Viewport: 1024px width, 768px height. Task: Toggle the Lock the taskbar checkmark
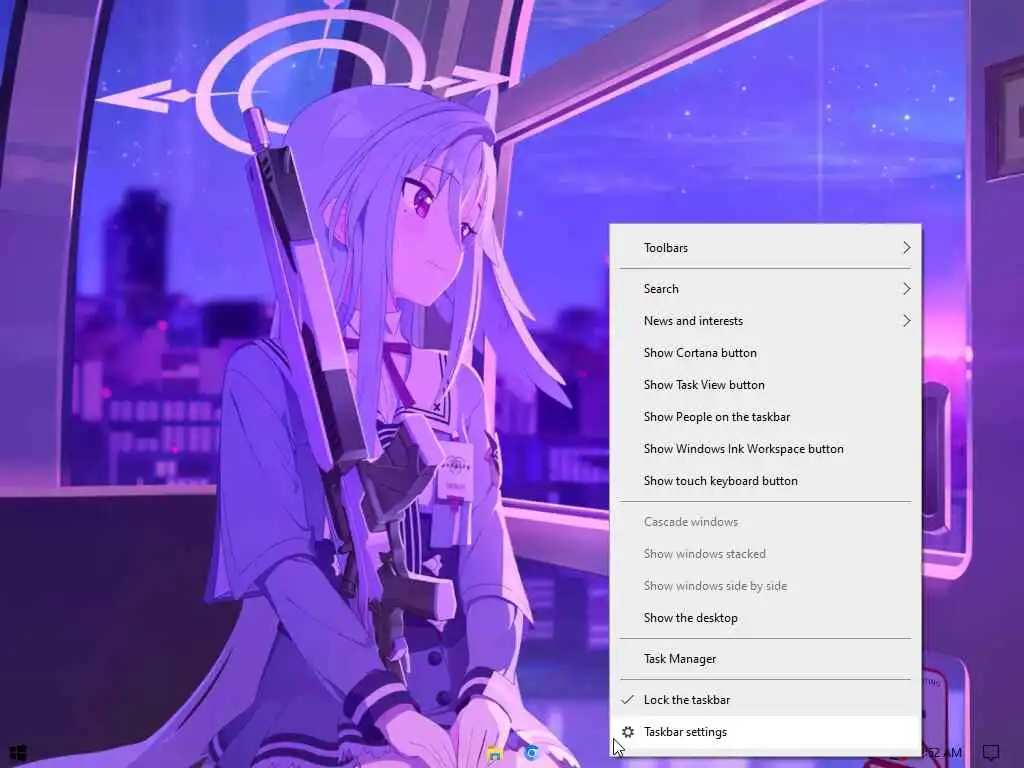(628, 700)
